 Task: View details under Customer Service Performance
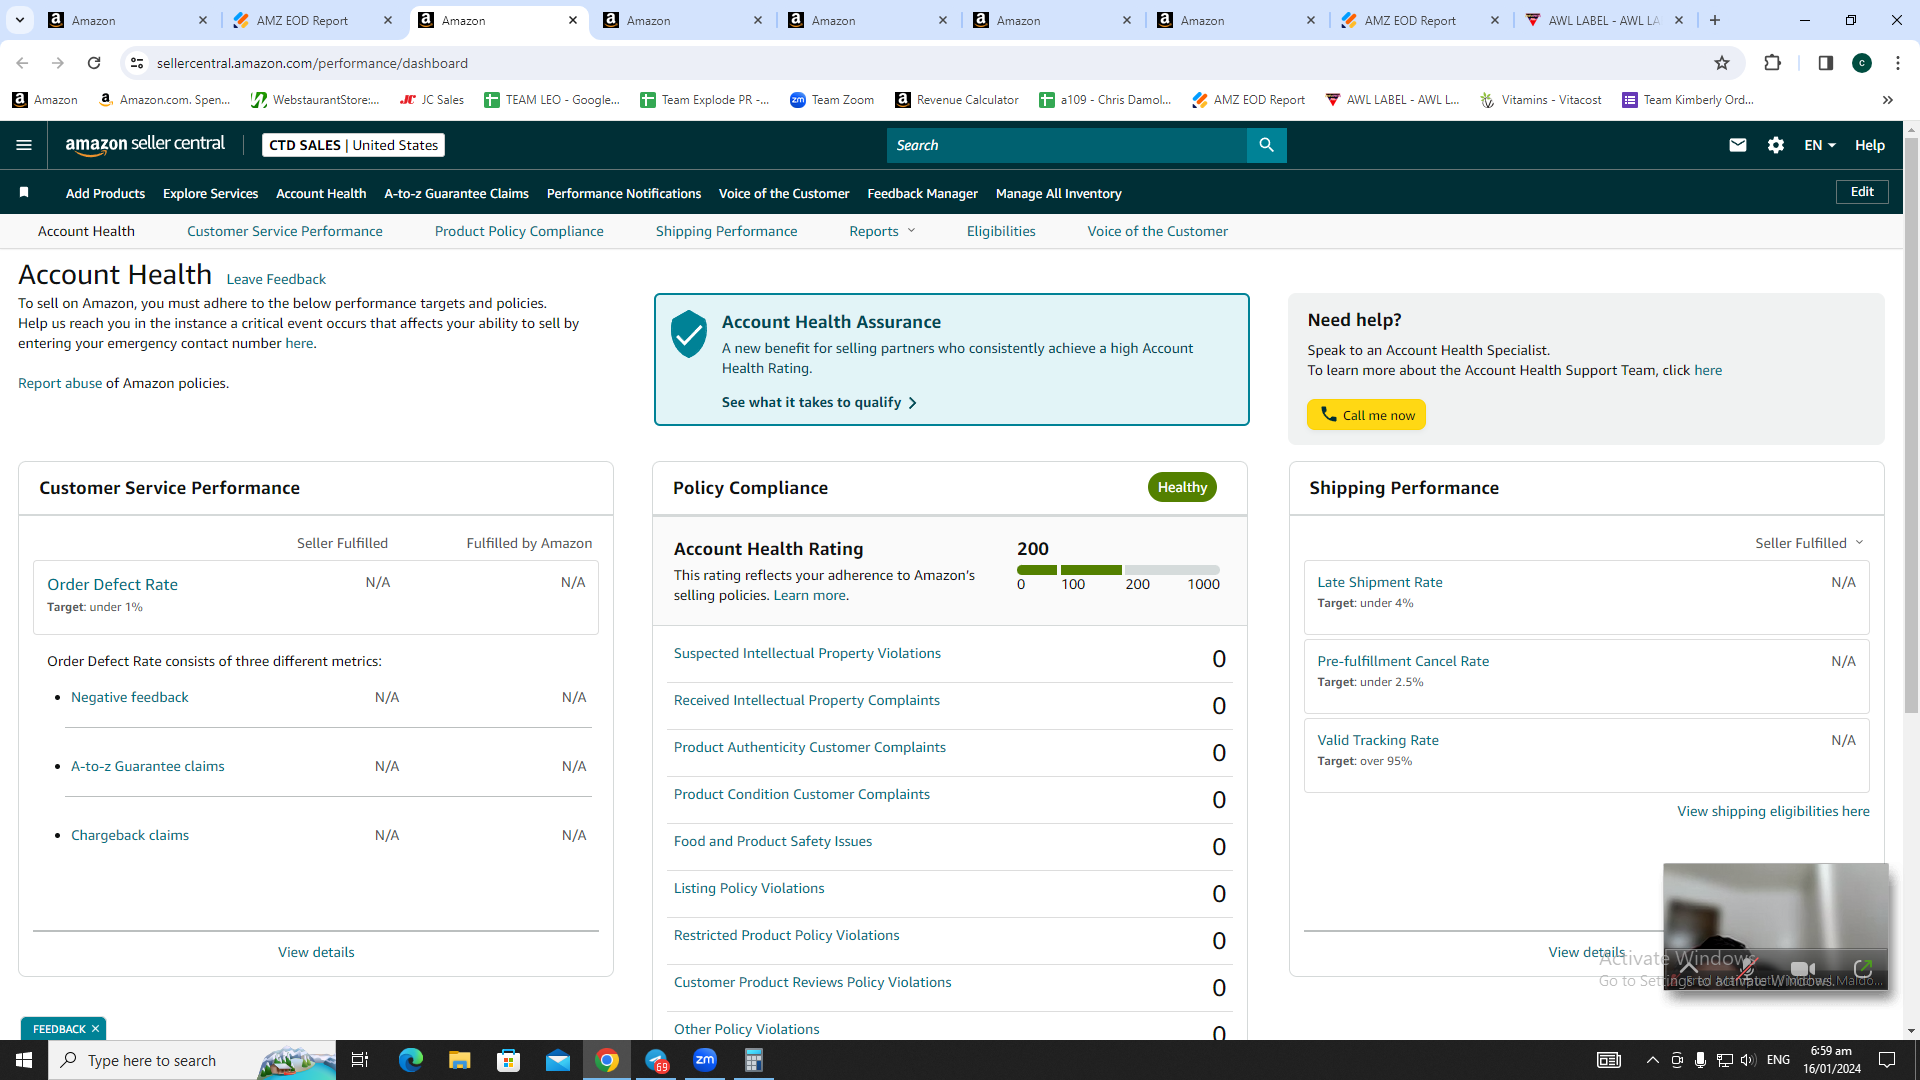tap(316, 952)
